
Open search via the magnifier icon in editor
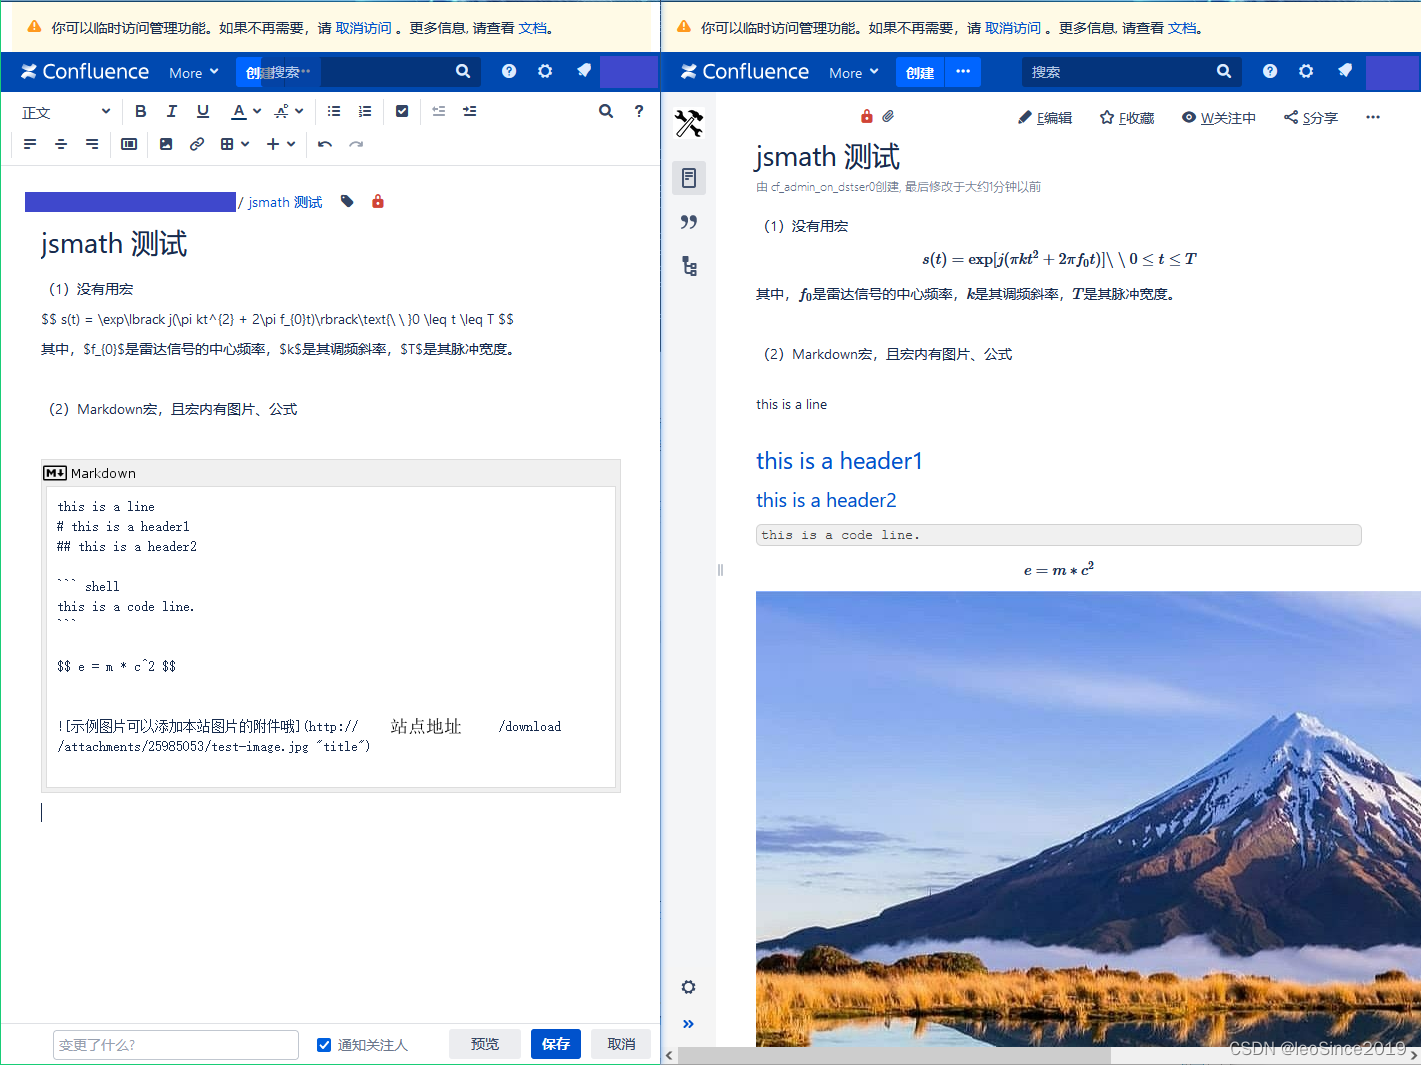606,111
